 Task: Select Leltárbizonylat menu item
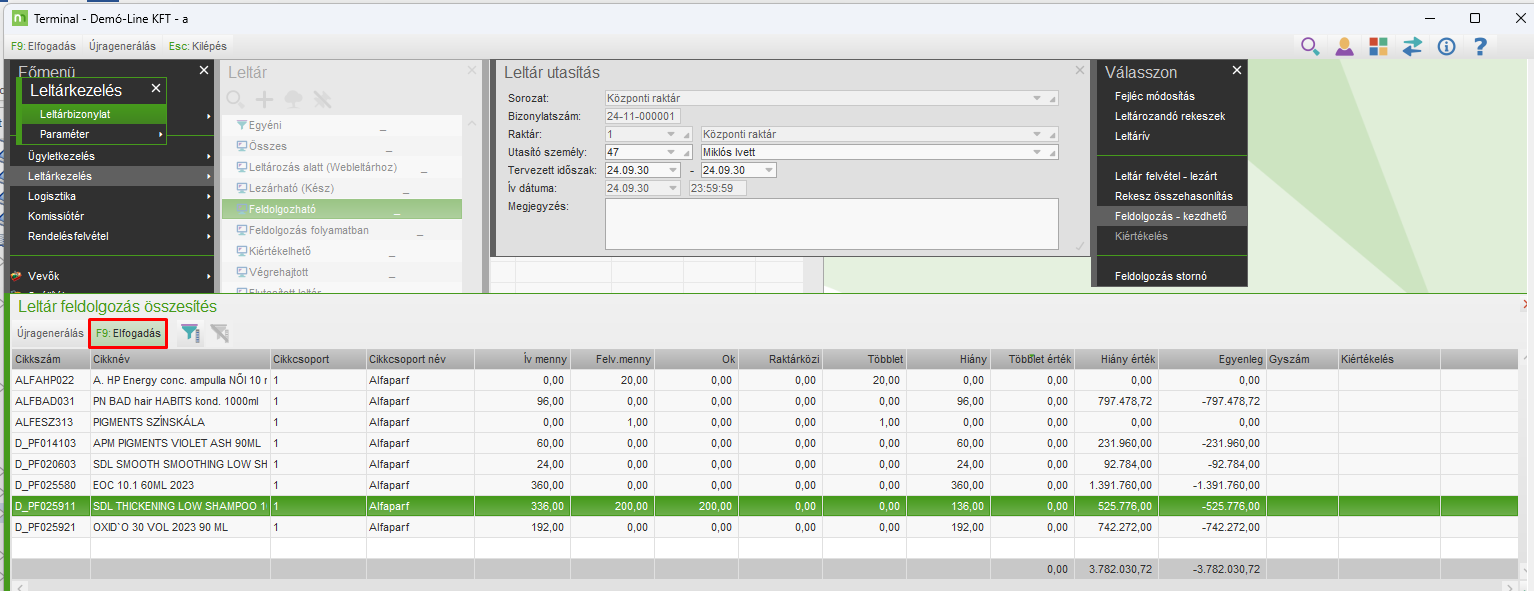tap(75, 114)
